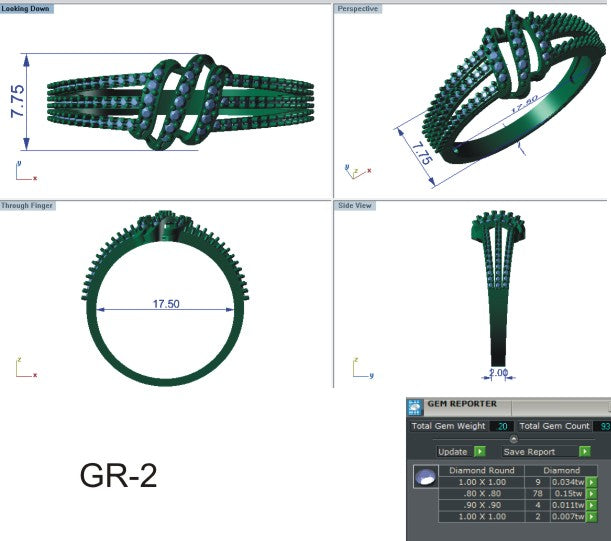
Task: Click the green arrow on the 0.007tw row
Action: [x=591, y=517]
